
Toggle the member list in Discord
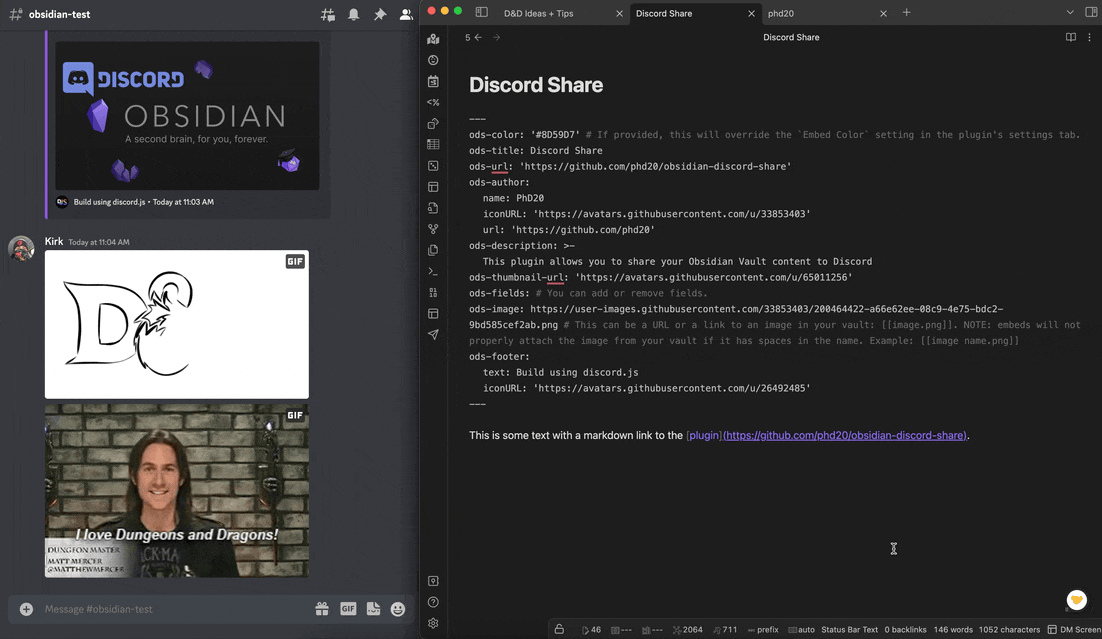tap(405, 14)
